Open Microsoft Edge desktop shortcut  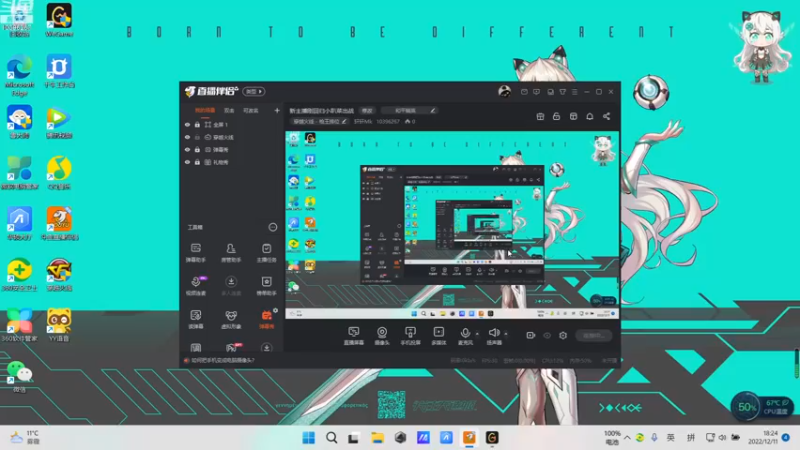click(x=19, y=74)
